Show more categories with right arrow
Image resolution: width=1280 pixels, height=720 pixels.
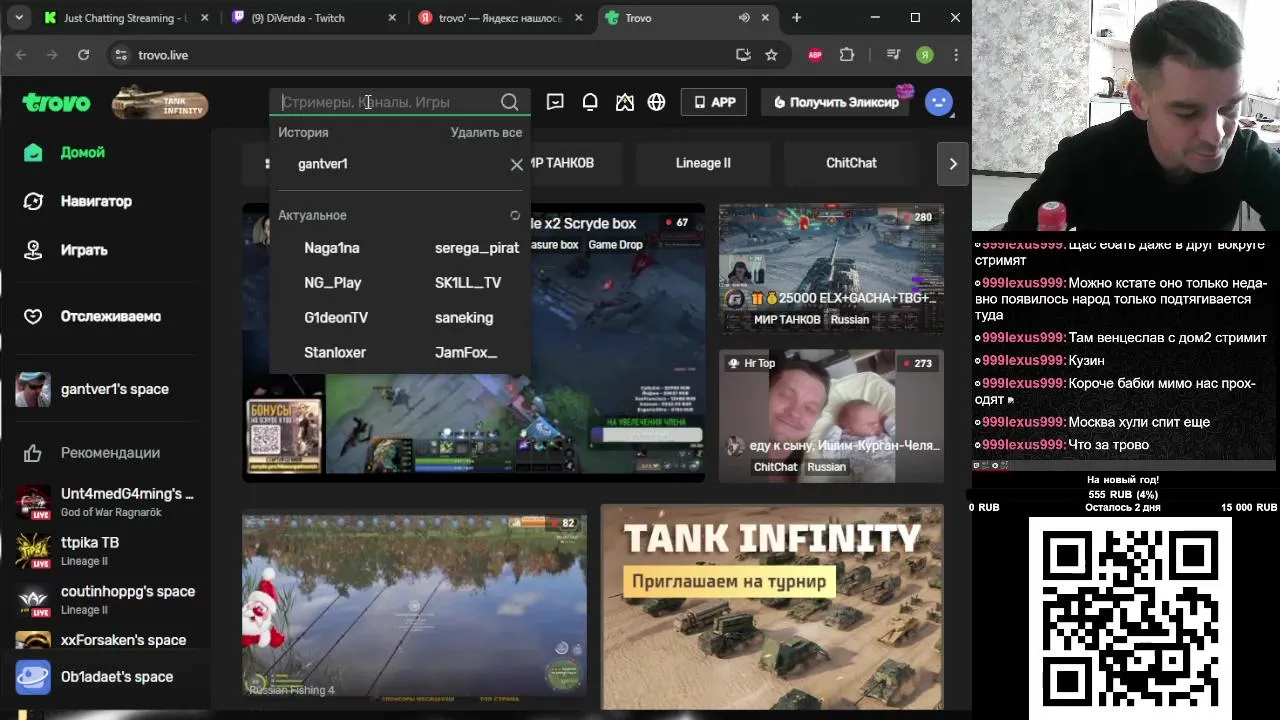tap(953, 164)
